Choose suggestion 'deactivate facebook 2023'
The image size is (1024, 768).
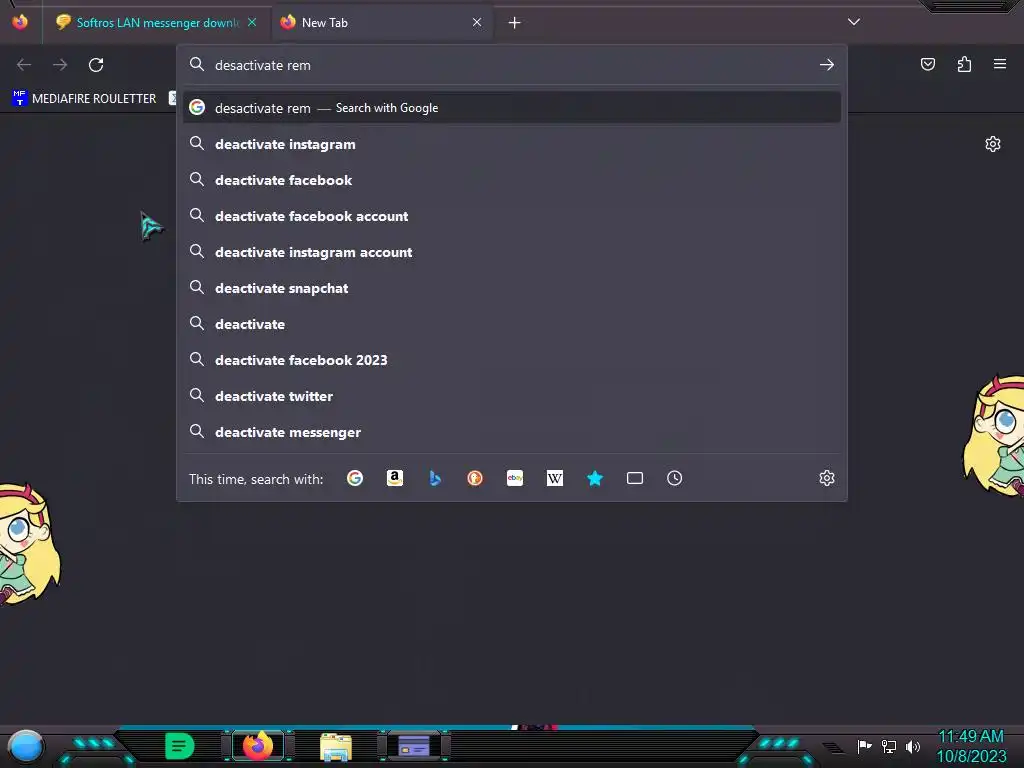(512, 360)
